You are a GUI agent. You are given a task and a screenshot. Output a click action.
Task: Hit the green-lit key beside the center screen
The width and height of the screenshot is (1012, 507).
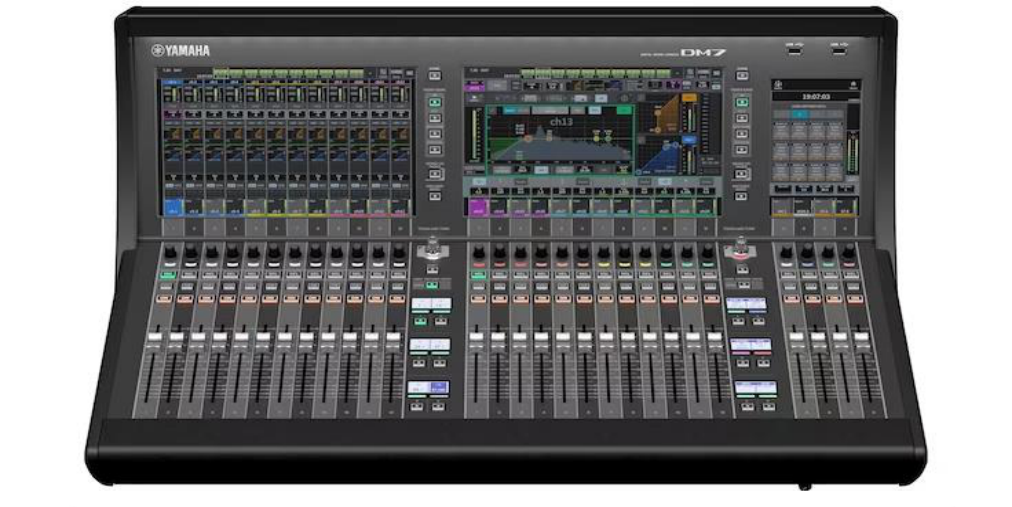[742, 102]
